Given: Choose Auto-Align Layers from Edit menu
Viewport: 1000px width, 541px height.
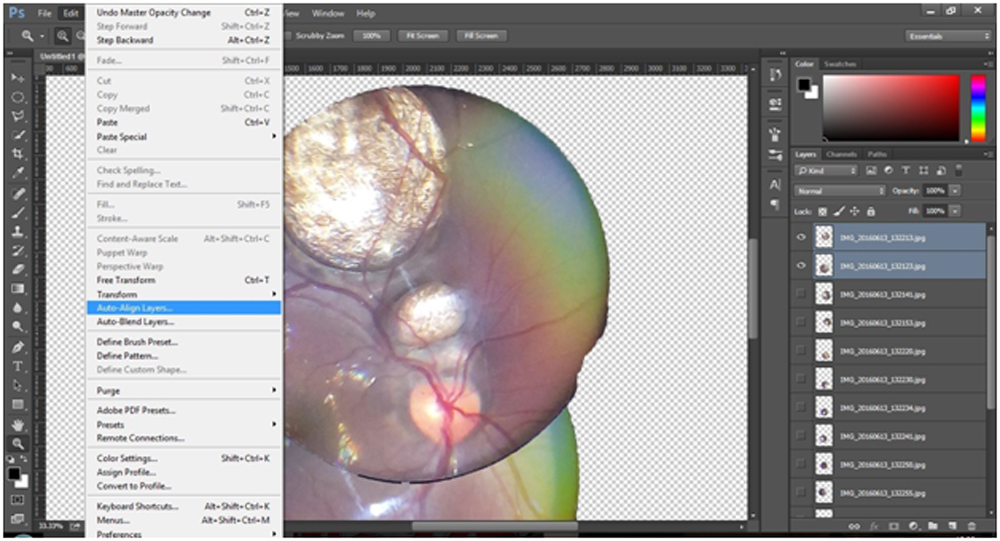Looking at the screenshot, I should click(x=184, y=308).
